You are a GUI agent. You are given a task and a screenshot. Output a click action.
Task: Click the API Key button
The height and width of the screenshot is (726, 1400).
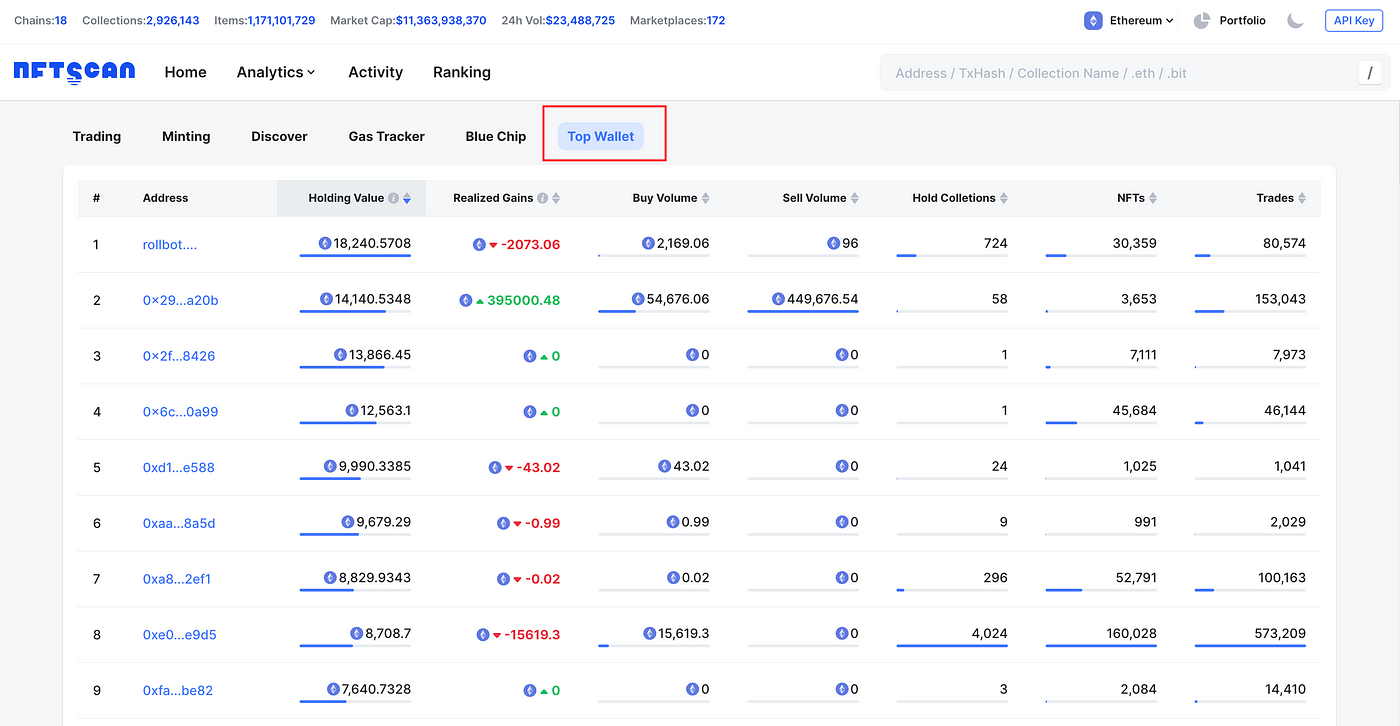(1353, 20)
